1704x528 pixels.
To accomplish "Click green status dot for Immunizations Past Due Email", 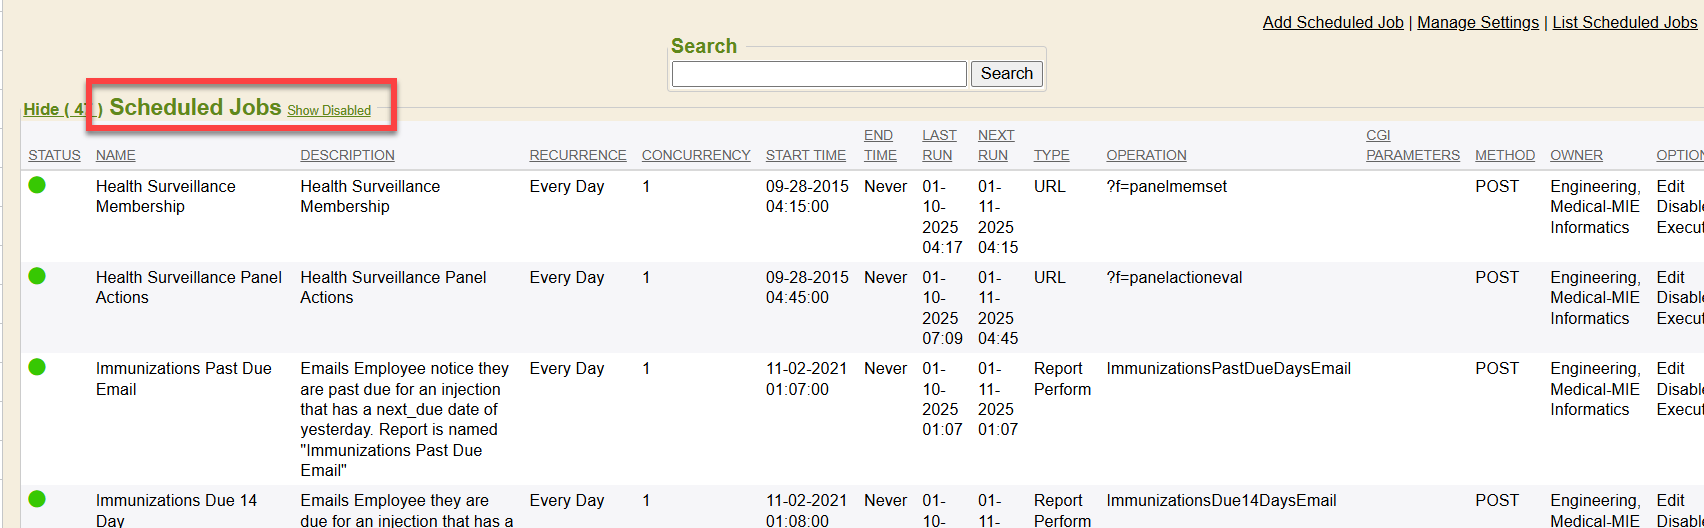I will pyautogui.click(x=37, y=367).
